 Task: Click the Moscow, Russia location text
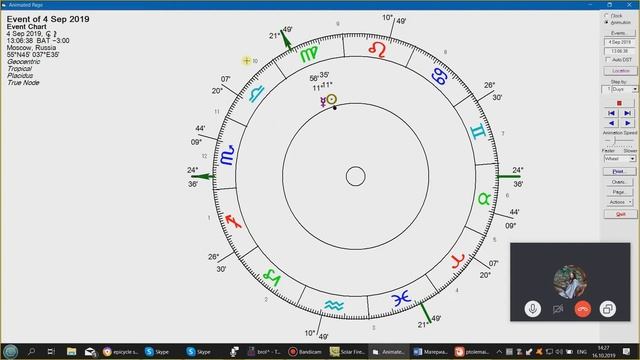pyautogui.click(x=31, y=48)
